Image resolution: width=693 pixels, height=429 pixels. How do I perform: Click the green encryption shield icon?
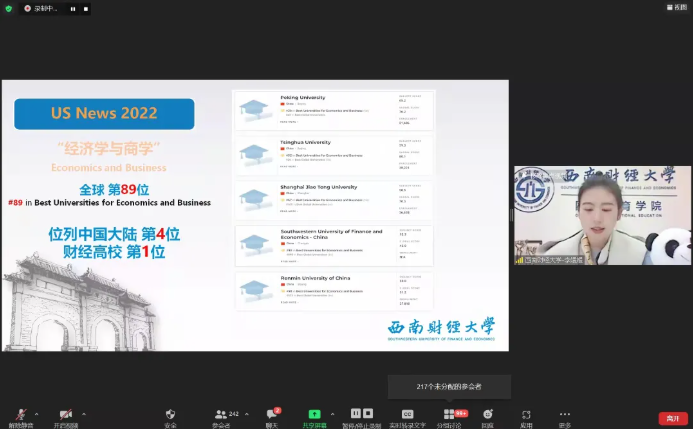(x=8, y=8)
